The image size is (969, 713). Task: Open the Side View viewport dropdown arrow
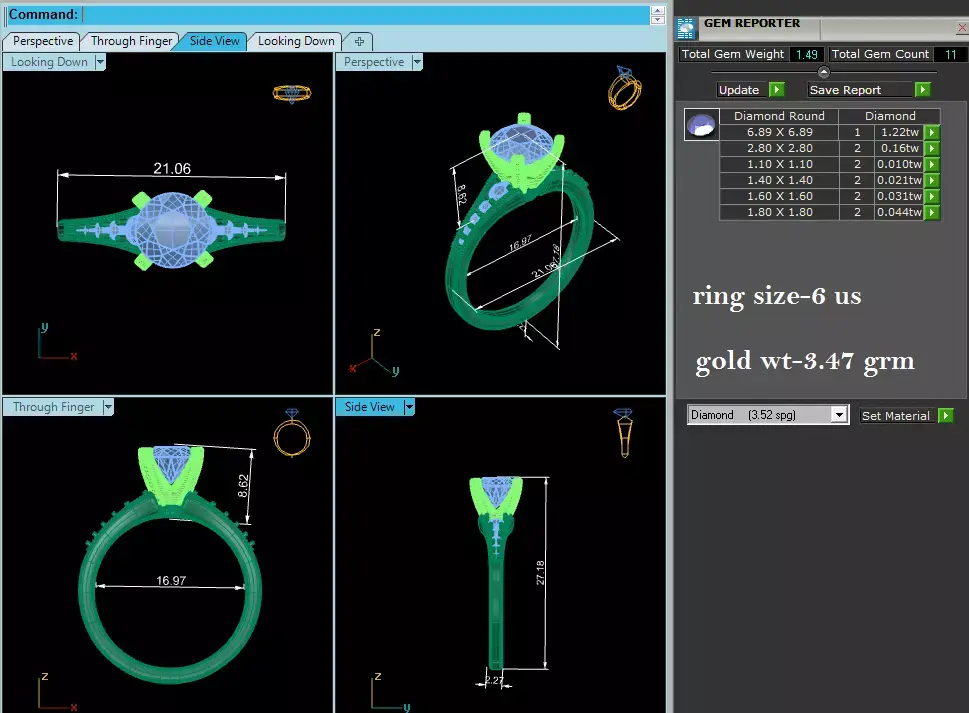(x=408, y=407)
